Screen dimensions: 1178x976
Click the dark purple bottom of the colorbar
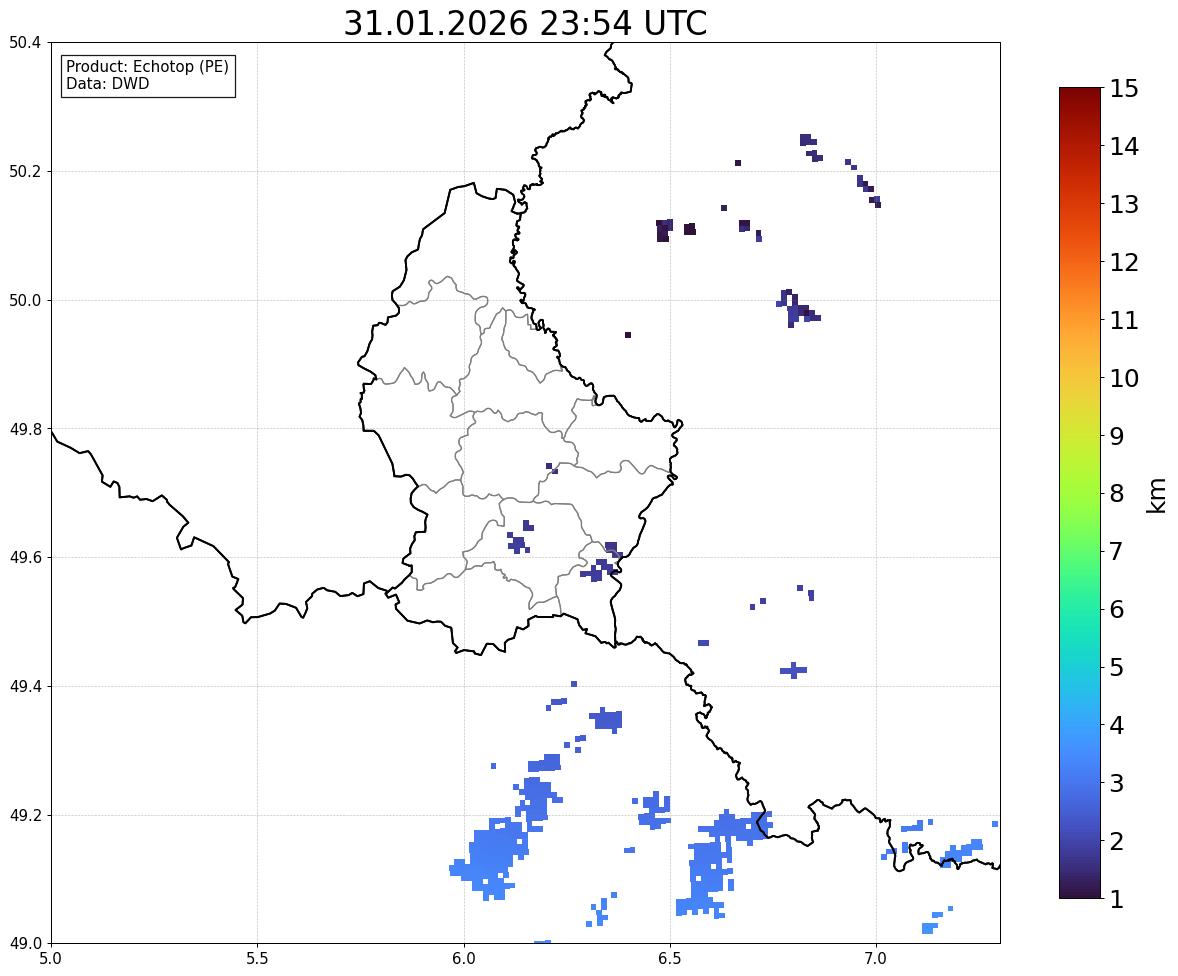pos(1080,887)
